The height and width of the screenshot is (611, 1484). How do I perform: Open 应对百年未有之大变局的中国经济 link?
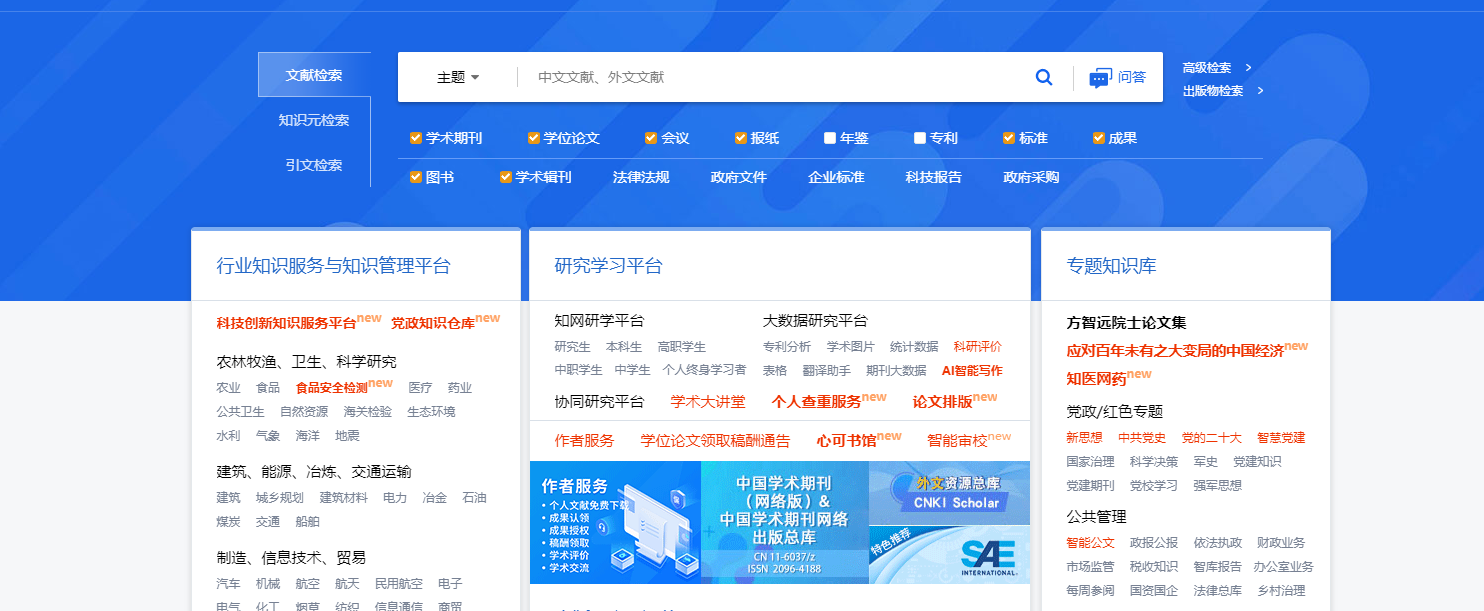1175,351
